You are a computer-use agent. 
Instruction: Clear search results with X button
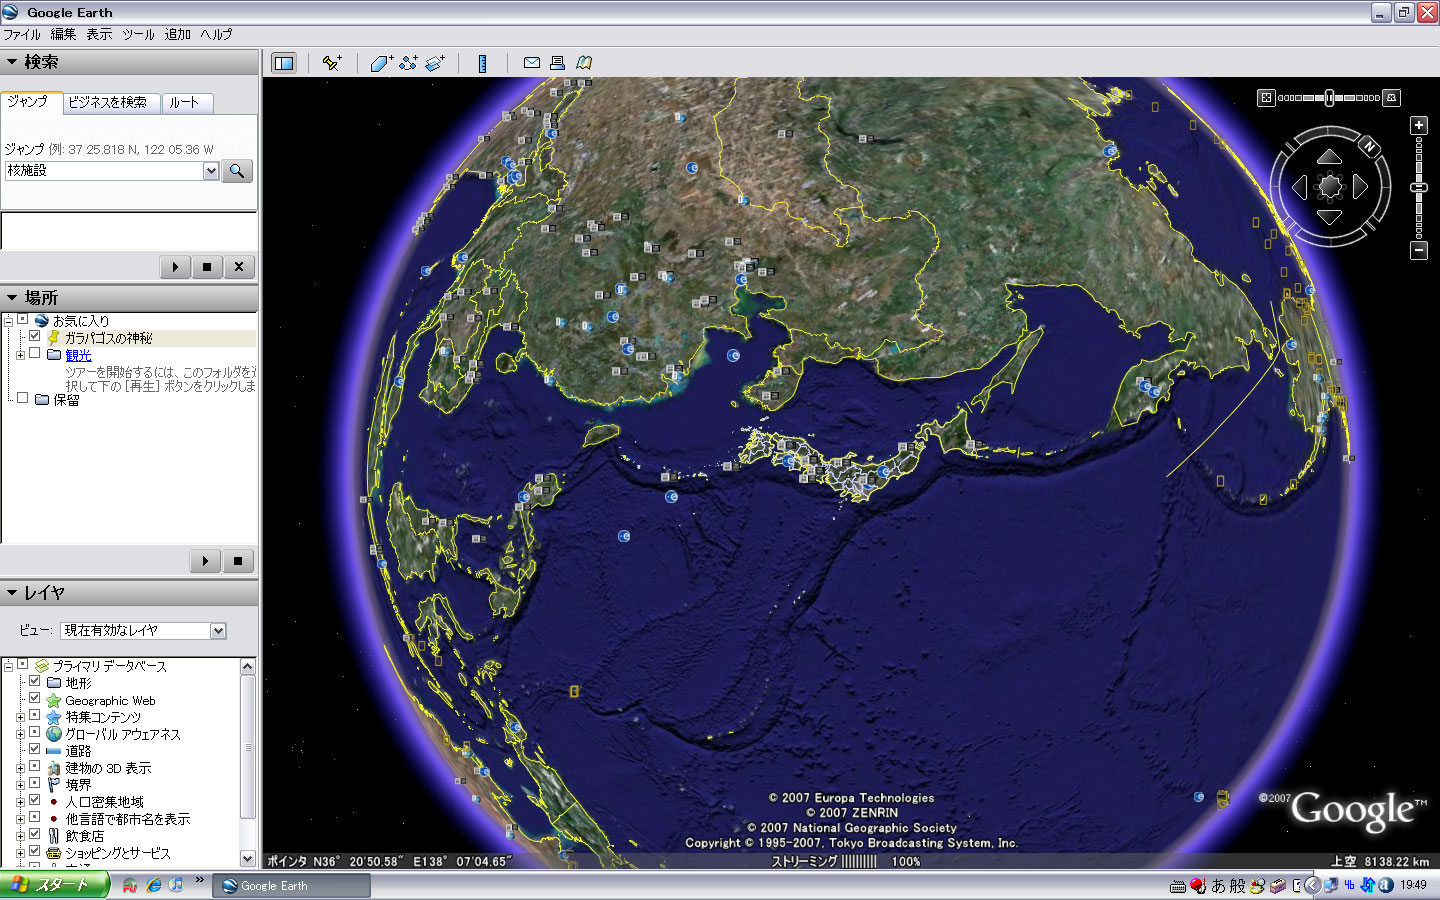(239, 267)
